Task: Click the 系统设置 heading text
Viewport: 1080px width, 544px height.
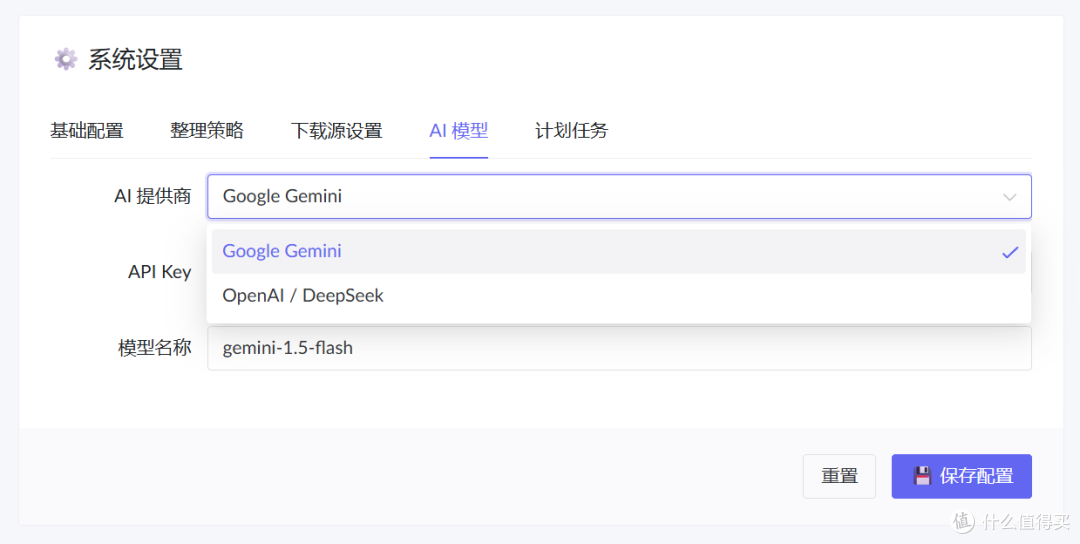Action: coord(135,60)
